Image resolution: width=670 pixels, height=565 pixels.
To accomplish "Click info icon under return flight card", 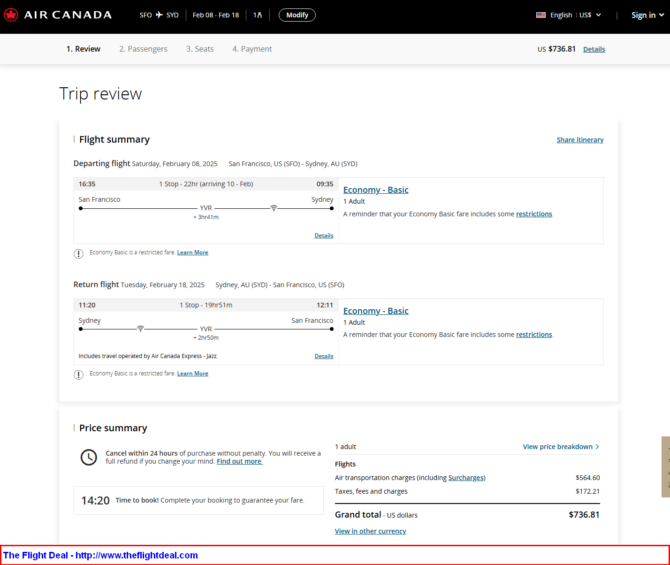I will click(79, 374).
